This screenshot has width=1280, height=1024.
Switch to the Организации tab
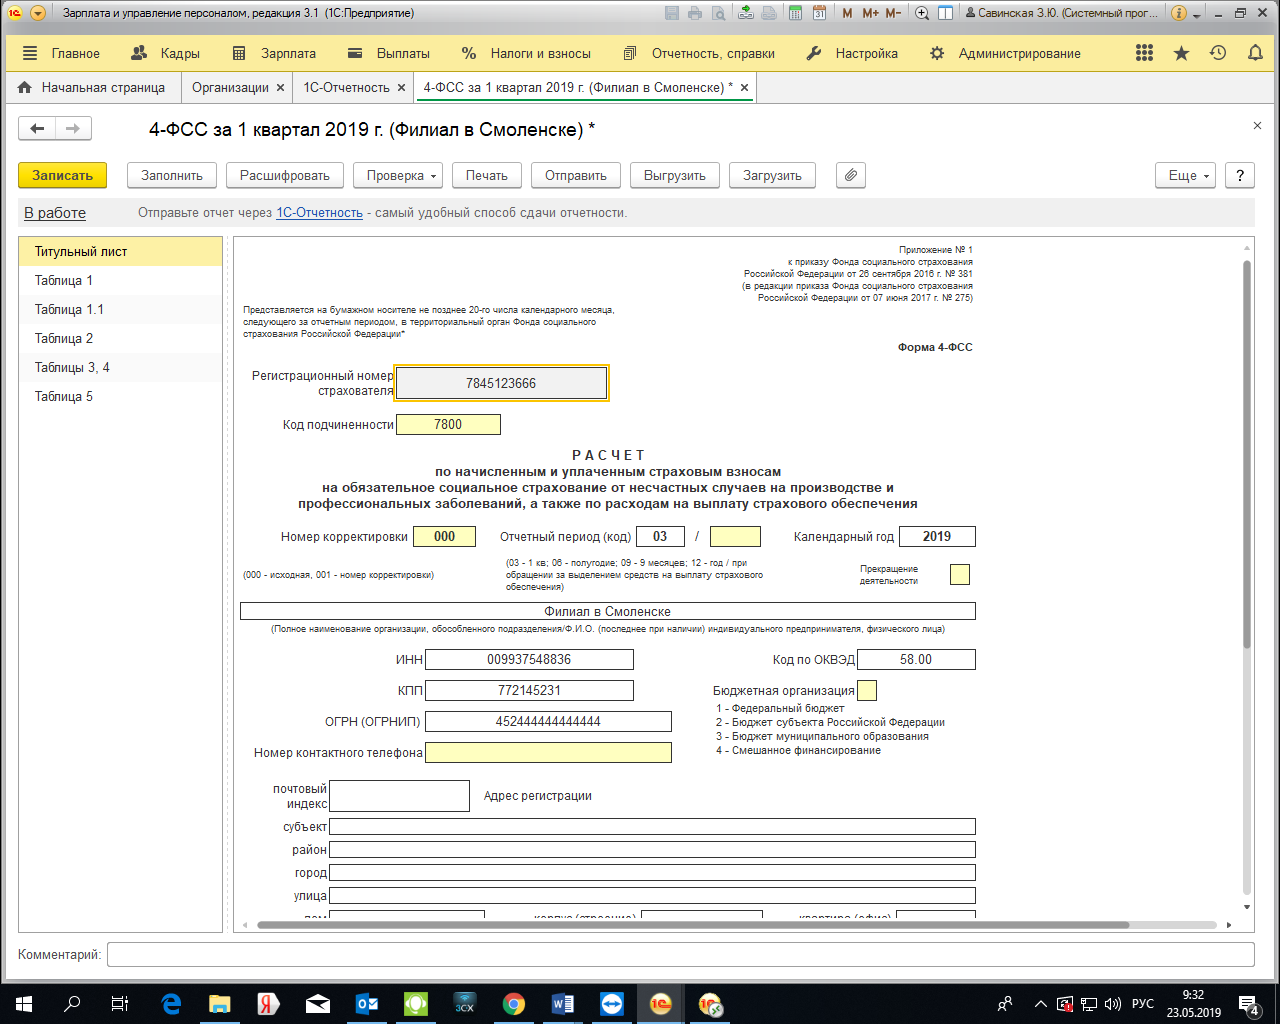click(230, 87)
